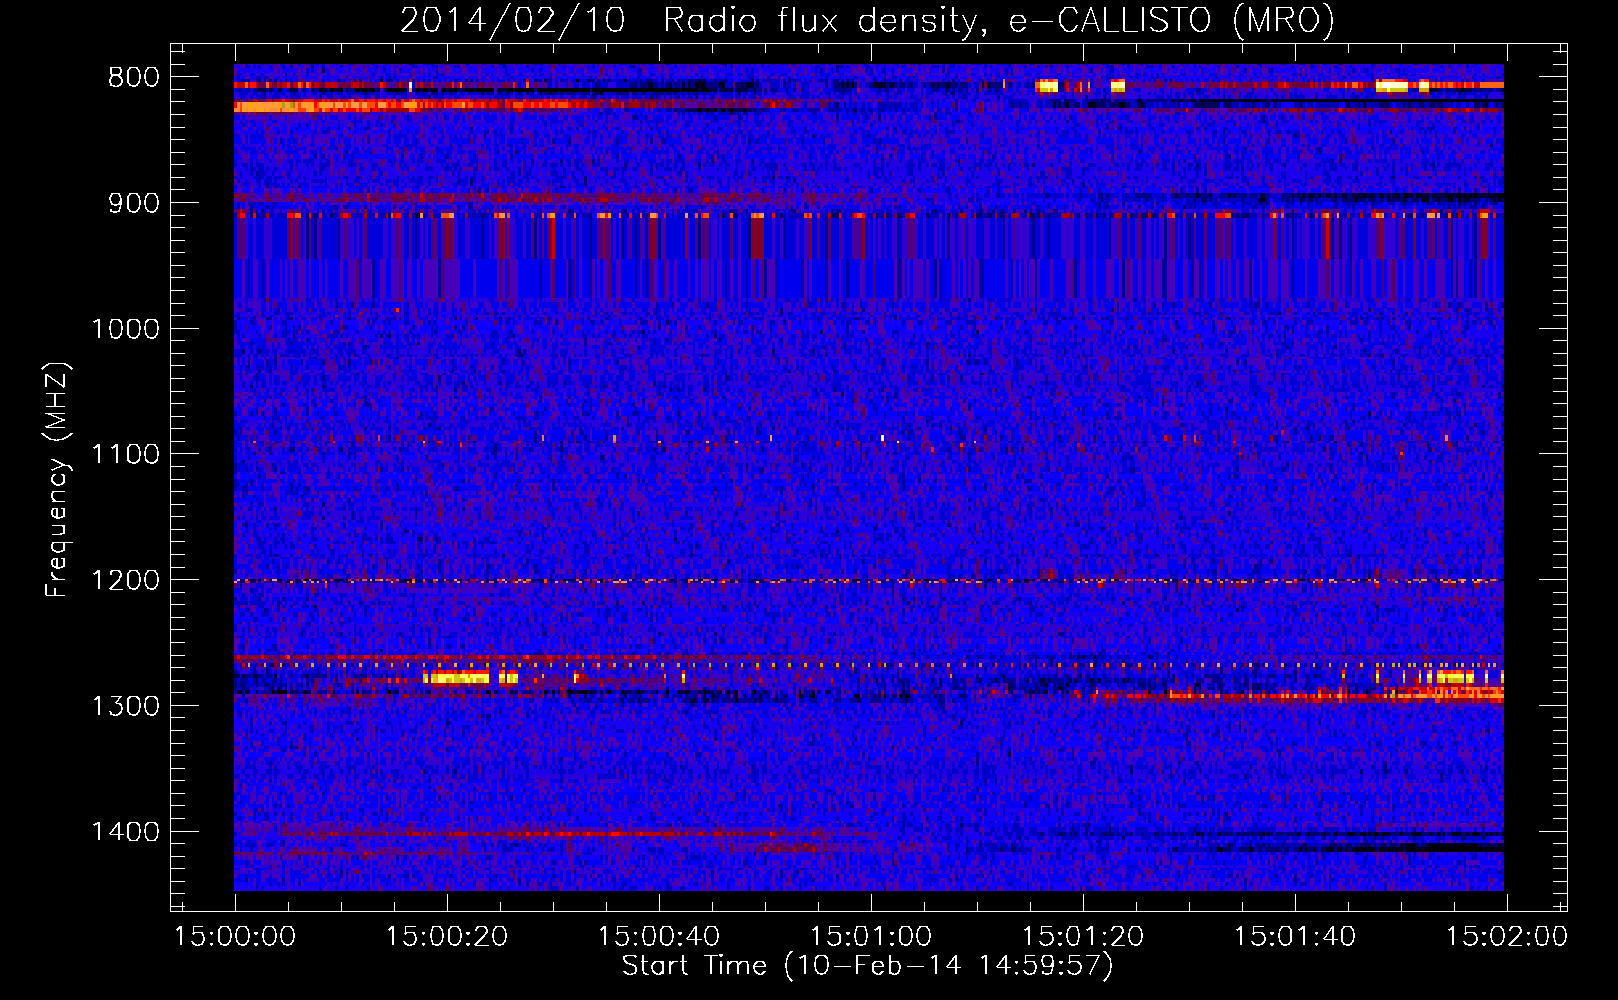Click the 15:01:00 time tick label
Viewport: 1618px width, 1000px height.
(871, 937)
